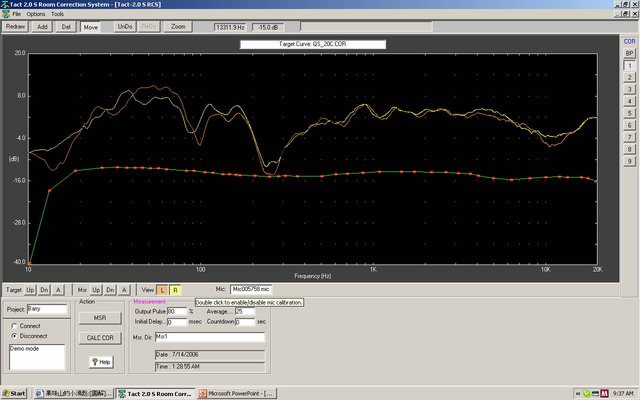Image resolution: width=640 pixels, height=400 pixels.
Task: Select the BP button in the COR panel
Action: click(x=629, y=53)
